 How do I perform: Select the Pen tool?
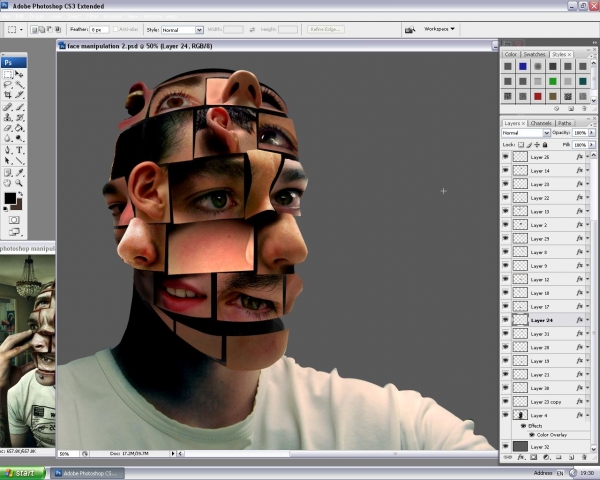click(8, 150)
